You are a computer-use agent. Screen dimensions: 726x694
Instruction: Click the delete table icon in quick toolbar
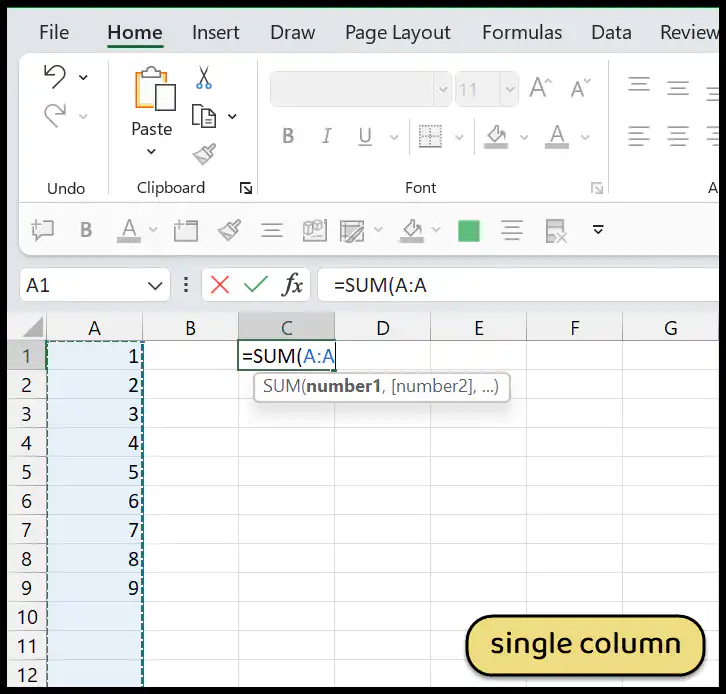[x=556, y=231]
